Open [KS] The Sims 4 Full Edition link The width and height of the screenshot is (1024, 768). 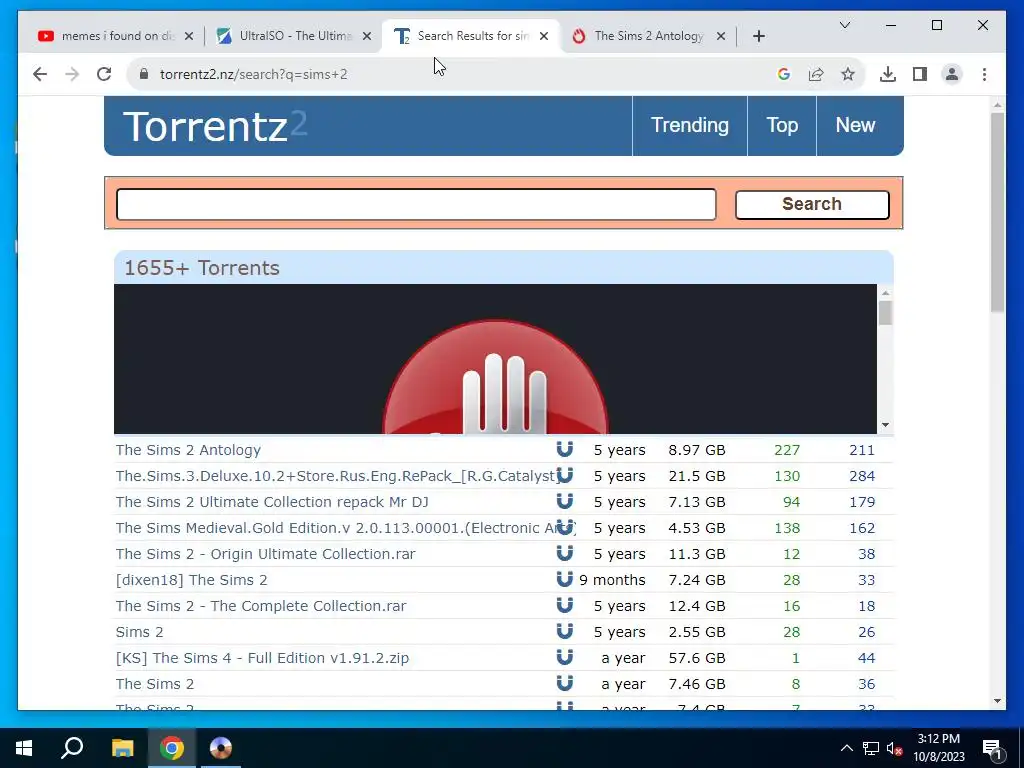pos(262,658)
